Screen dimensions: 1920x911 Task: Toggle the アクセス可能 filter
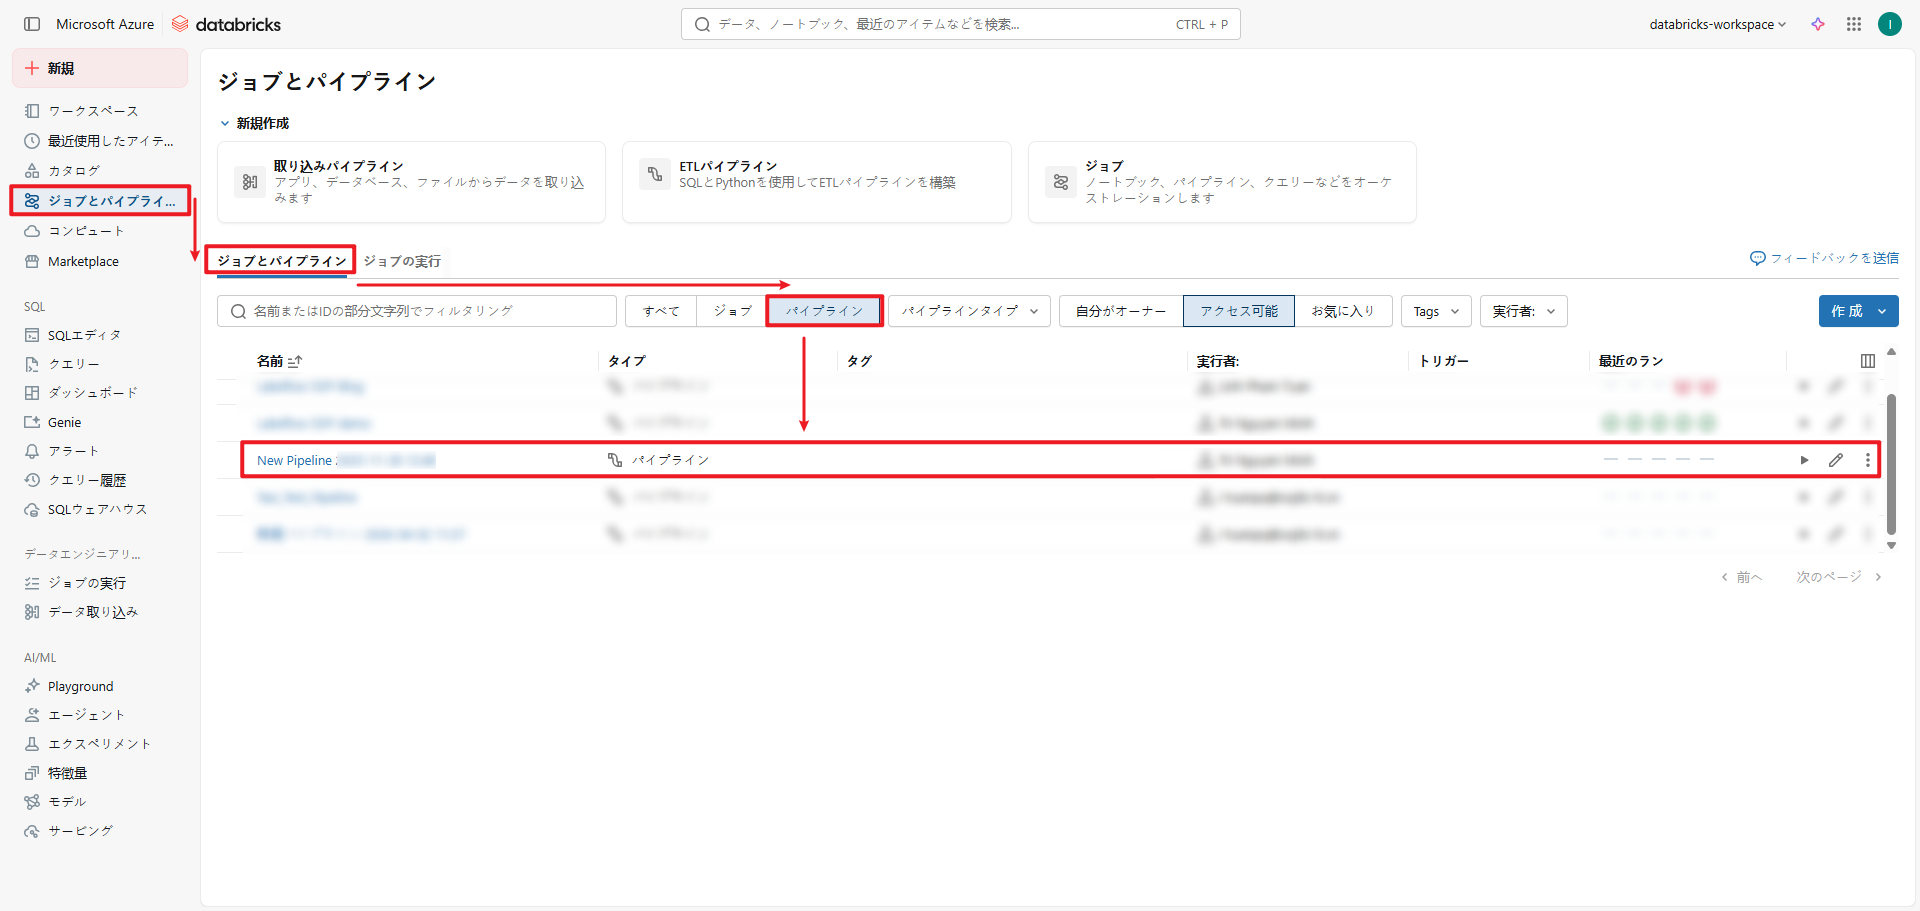(1238, 311)
